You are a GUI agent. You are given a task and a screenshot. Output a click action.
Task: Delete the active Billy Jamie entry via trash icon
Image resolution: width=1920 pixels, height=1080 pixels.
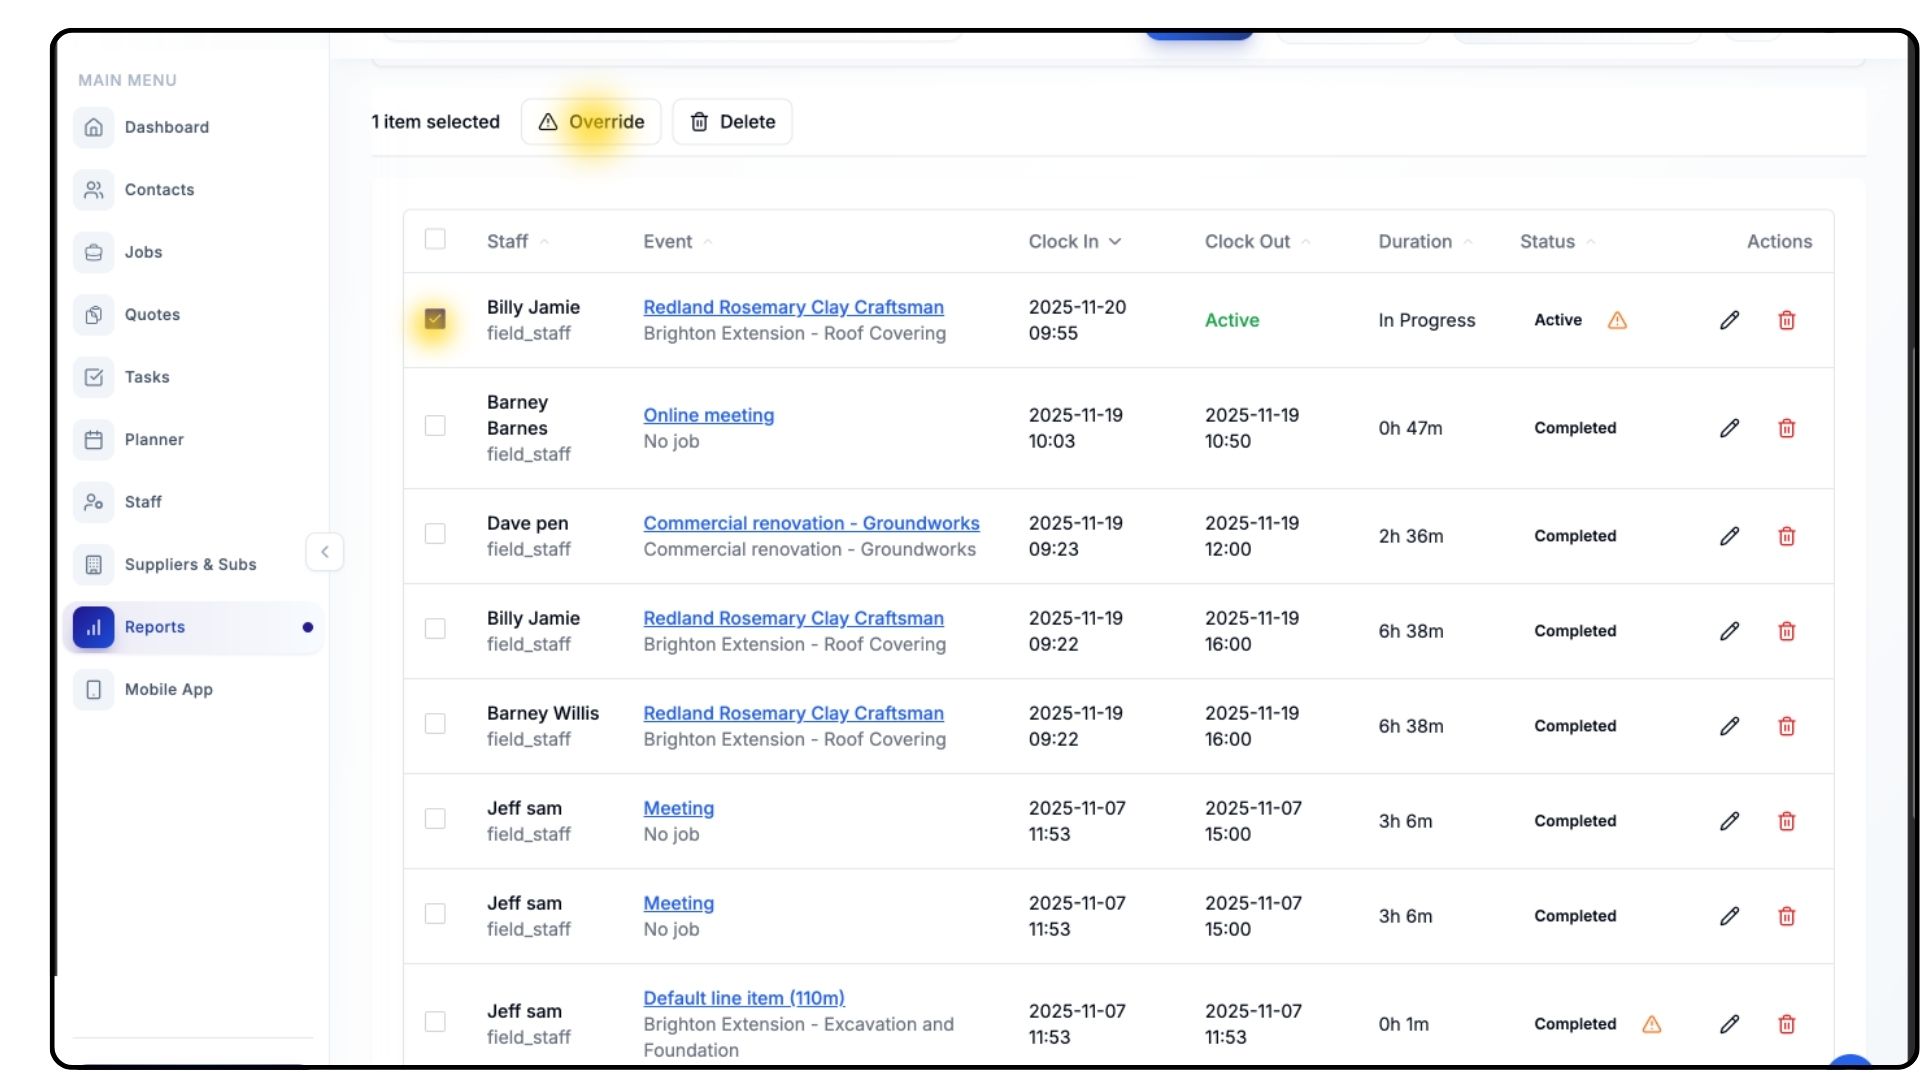pos(1786,320)
